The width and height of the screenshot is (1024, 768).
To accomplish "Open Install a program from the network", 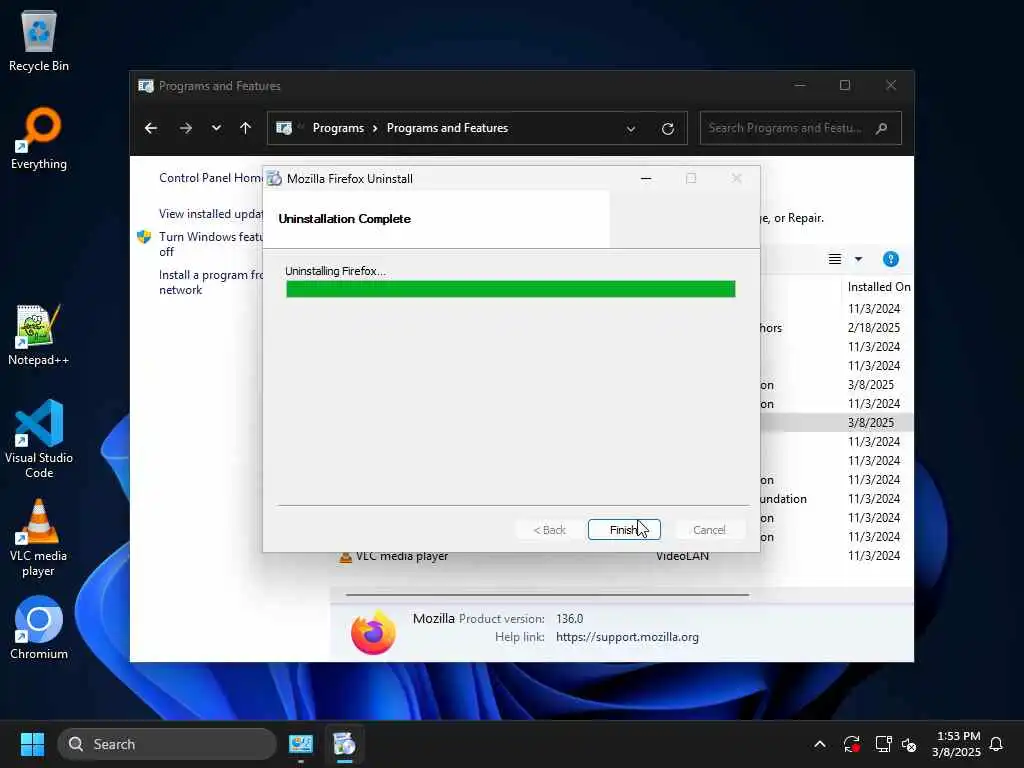I will tap(211, 282).
